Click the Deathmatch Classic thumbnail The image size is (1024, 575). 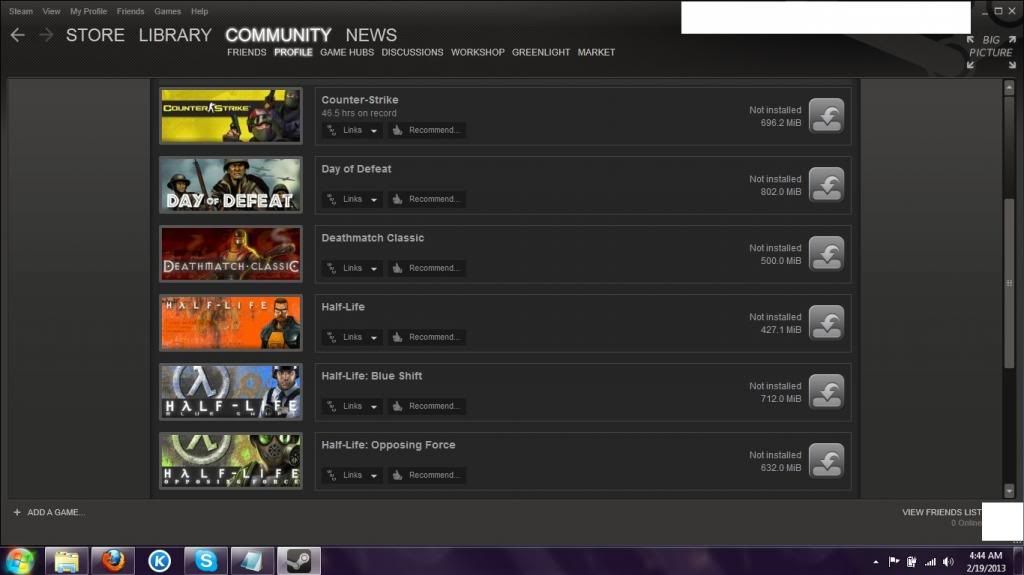point(231,254)
